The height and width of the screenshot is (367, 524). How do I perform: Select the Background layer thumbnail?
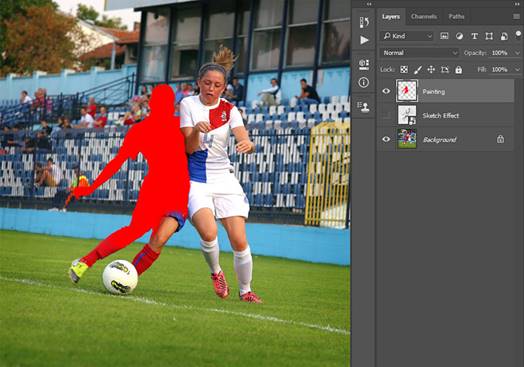click(x=407, y=139)
